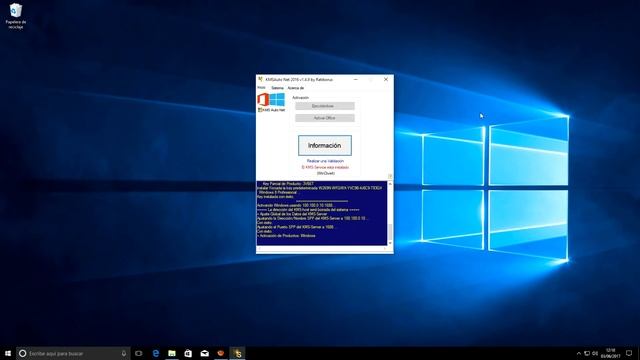Click the Windows logo in KMSAuto

(277, 100)
